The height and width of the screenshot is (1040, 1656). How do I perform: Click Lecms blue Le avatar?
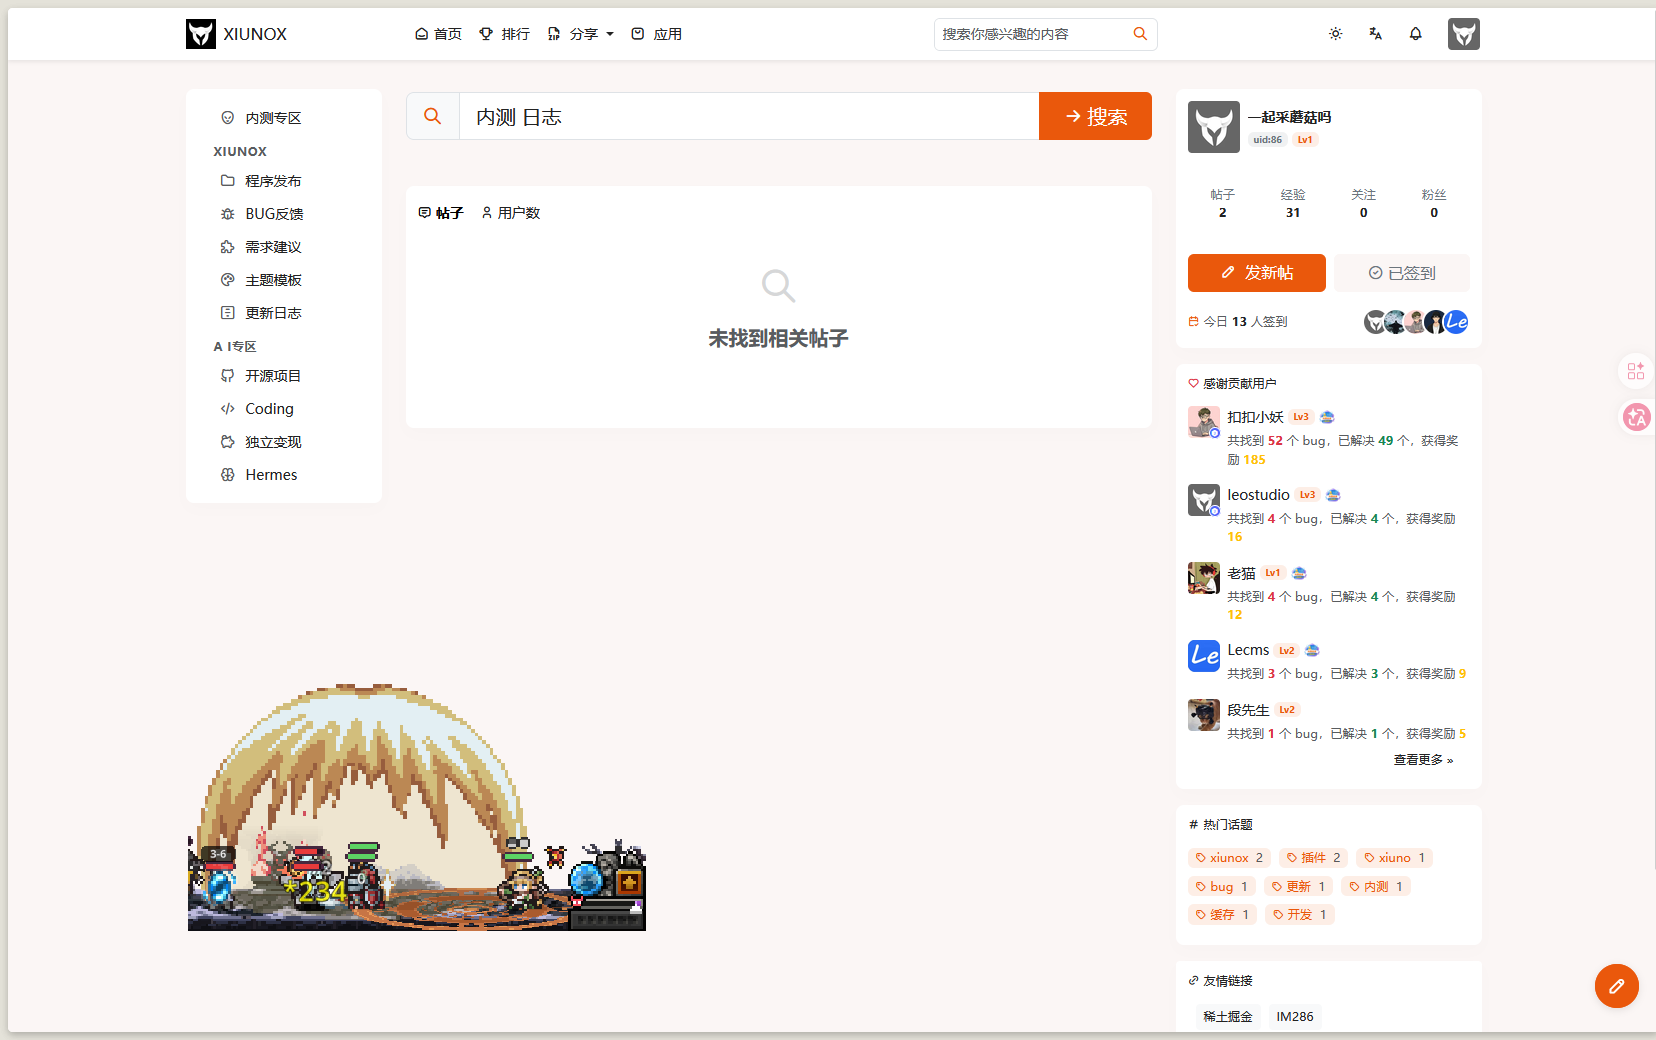click(1204, 656)
